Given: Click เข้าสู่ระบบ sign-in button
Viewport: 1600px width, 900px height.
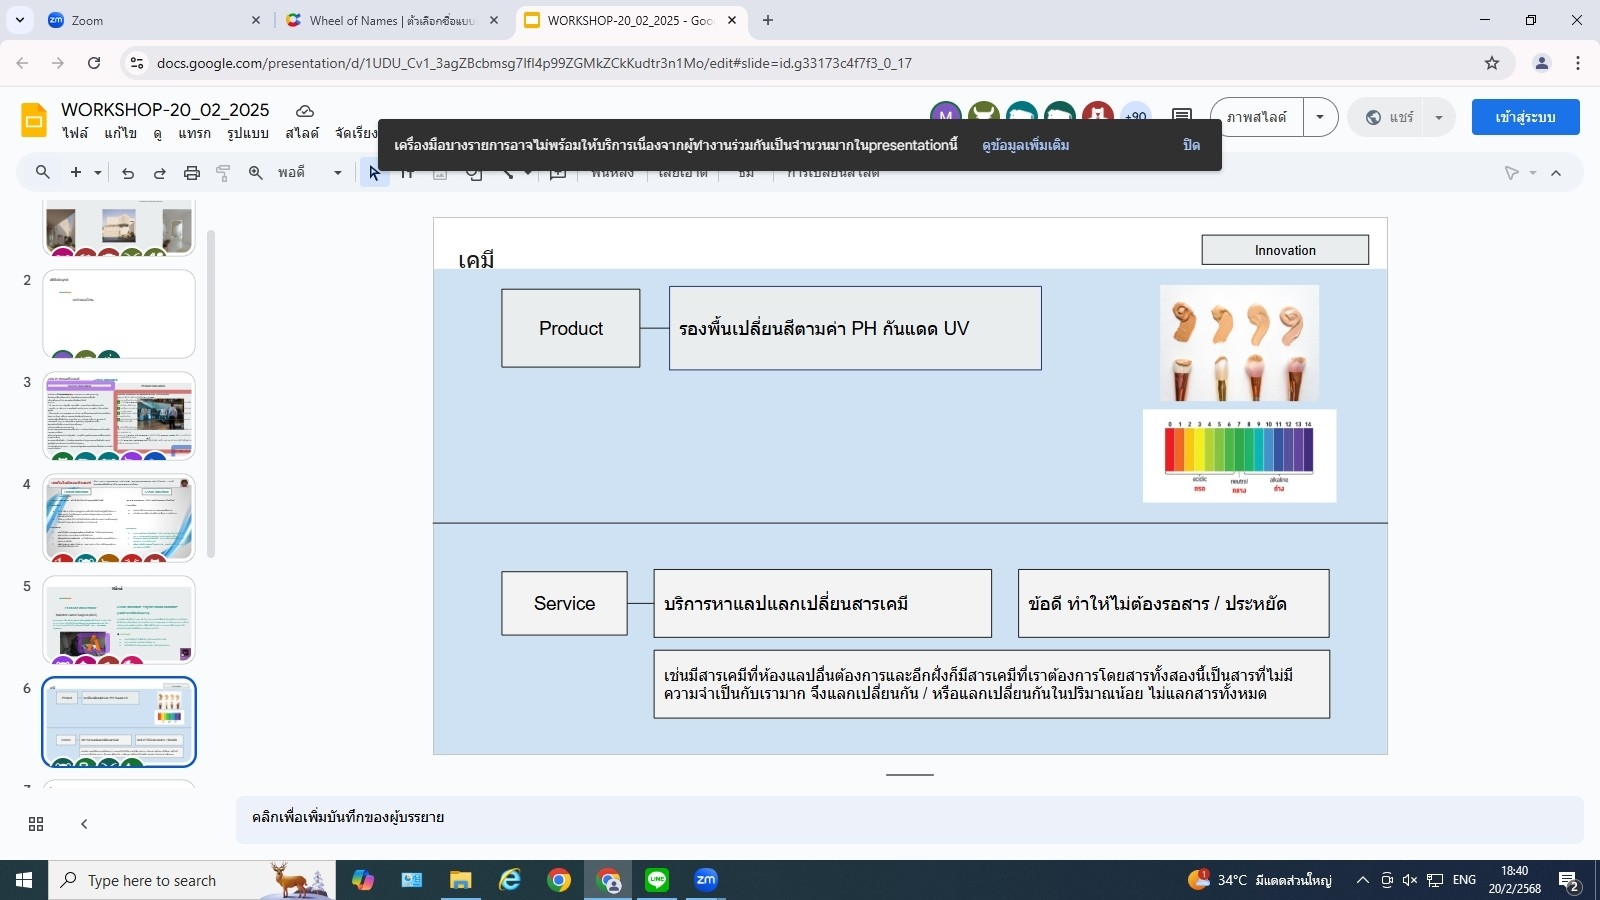Looking at the screenshot, I should tap(1525, 117).
